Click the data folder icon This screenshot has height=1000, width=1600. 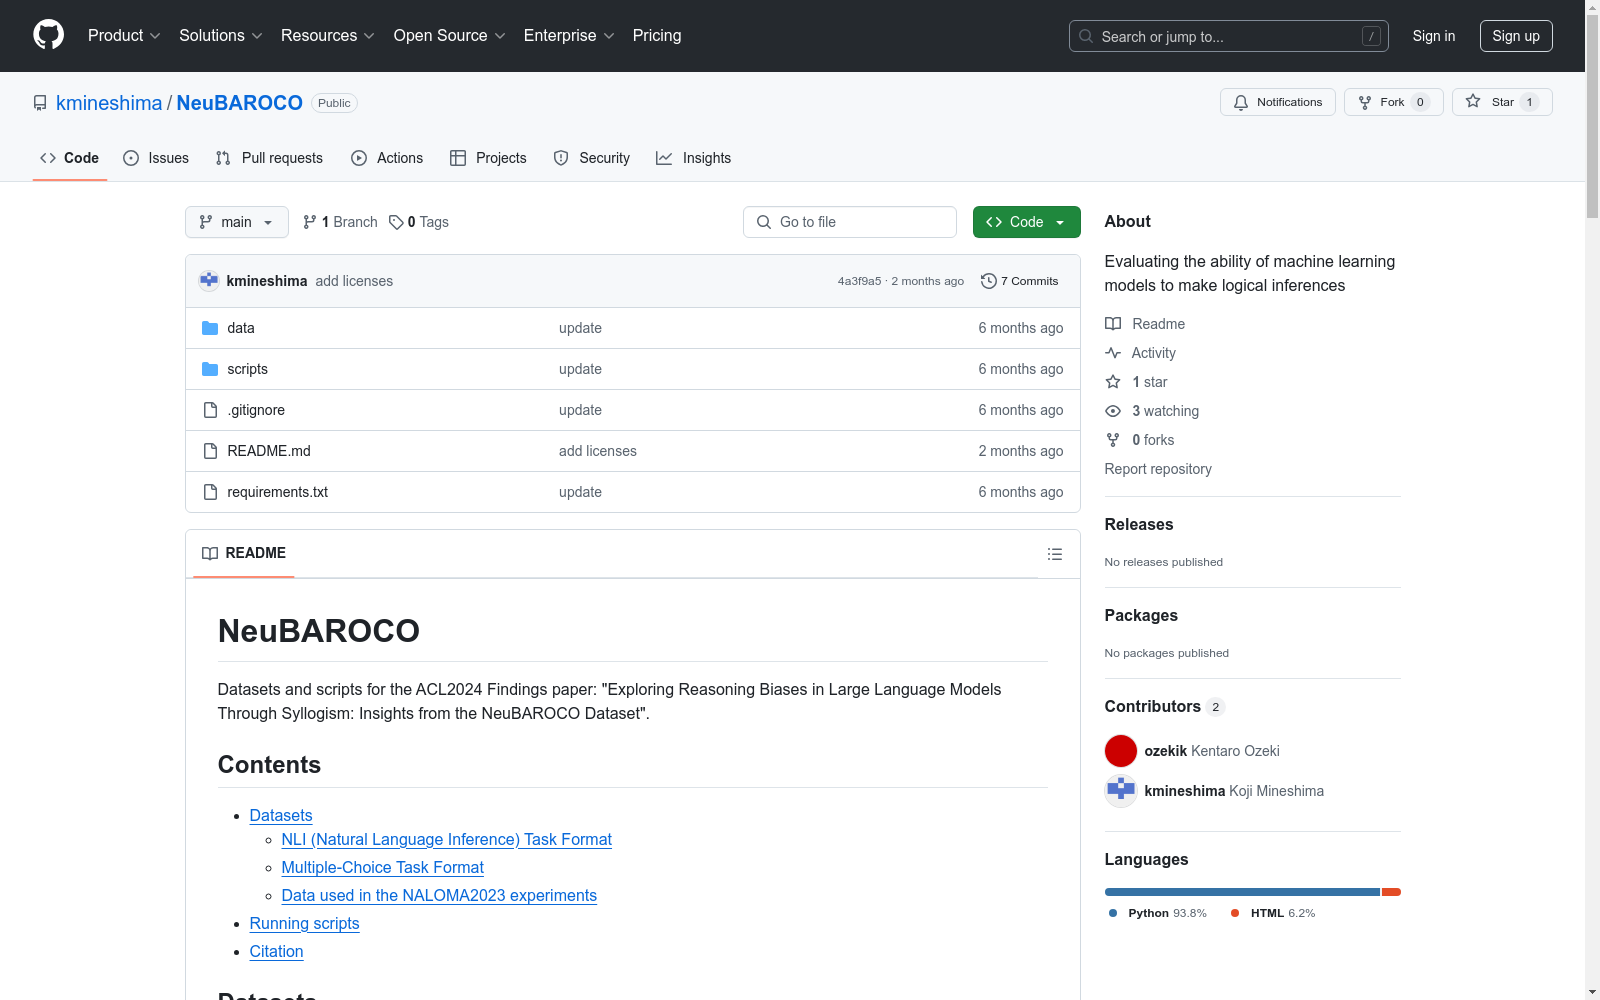pyautogui.click(x=210, y=328)
